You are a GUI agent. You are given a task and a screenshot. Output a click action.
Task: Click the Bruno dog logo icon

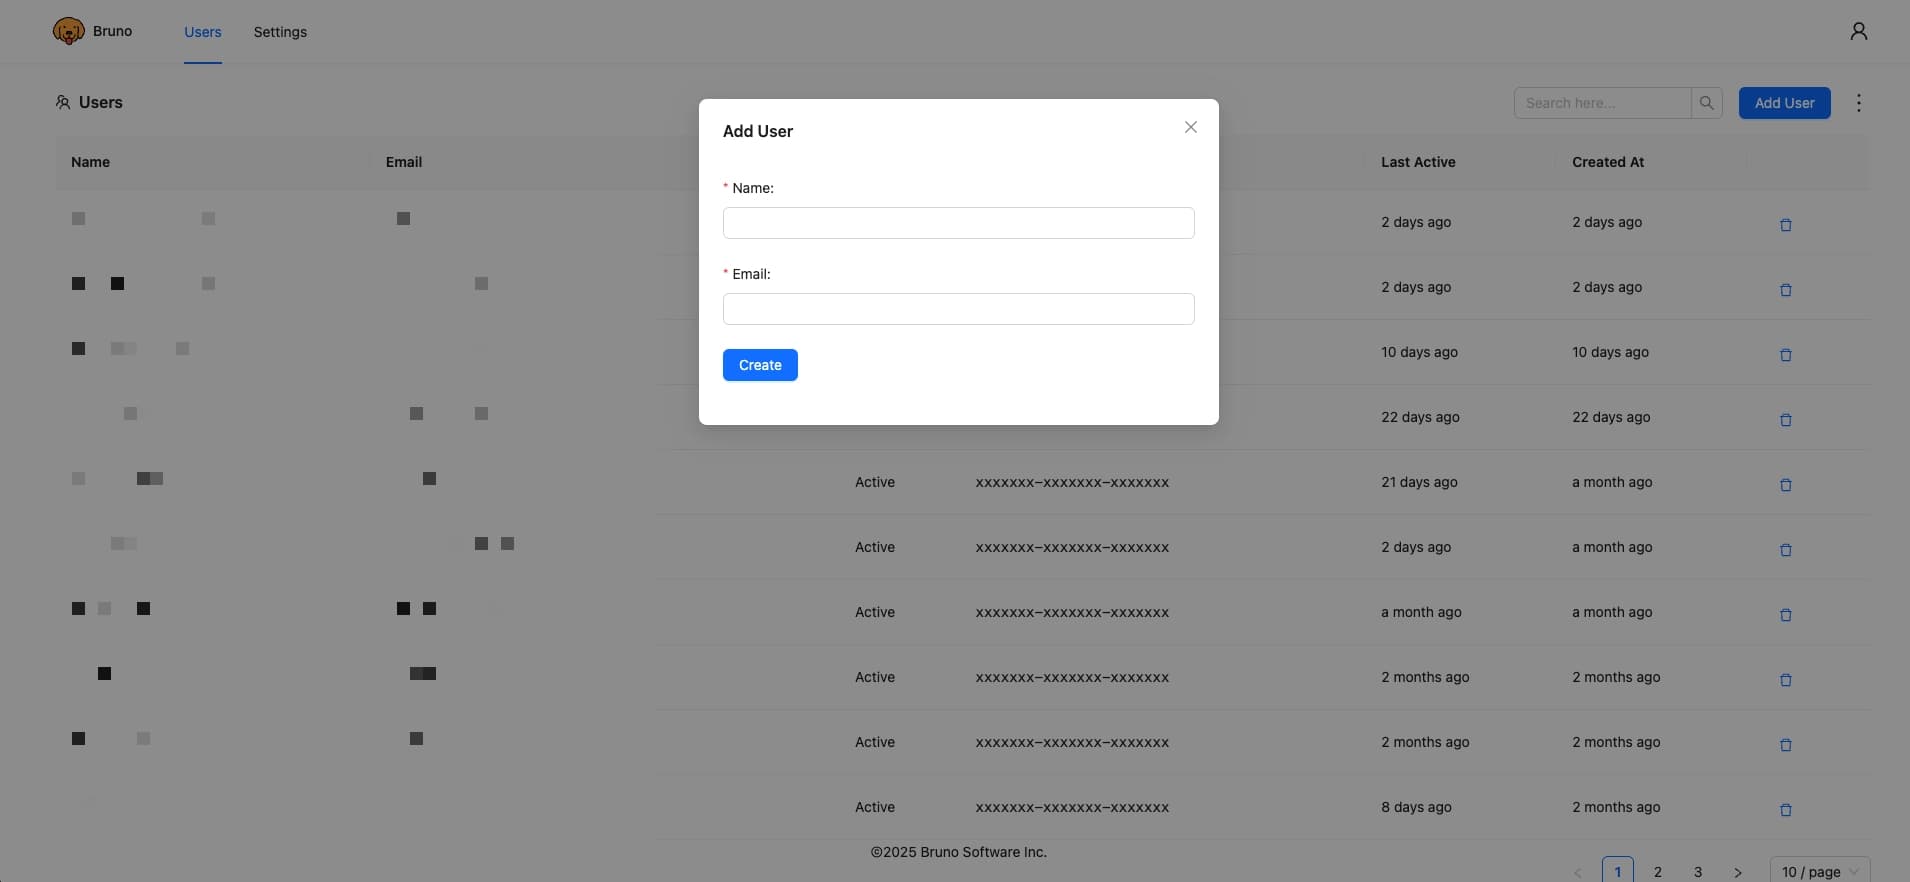[x=68, y=31]
